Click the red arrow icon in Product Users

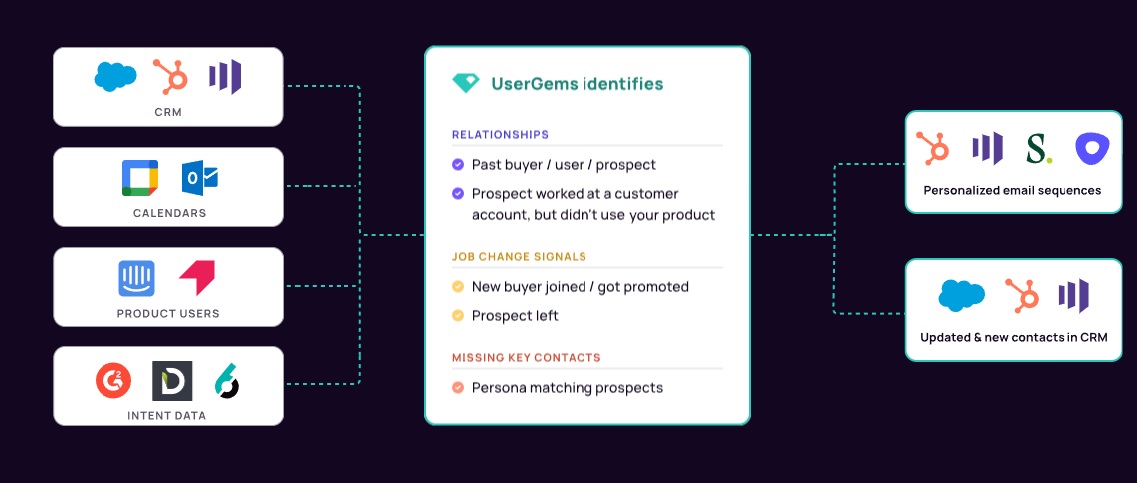click(x=197, y=278)
